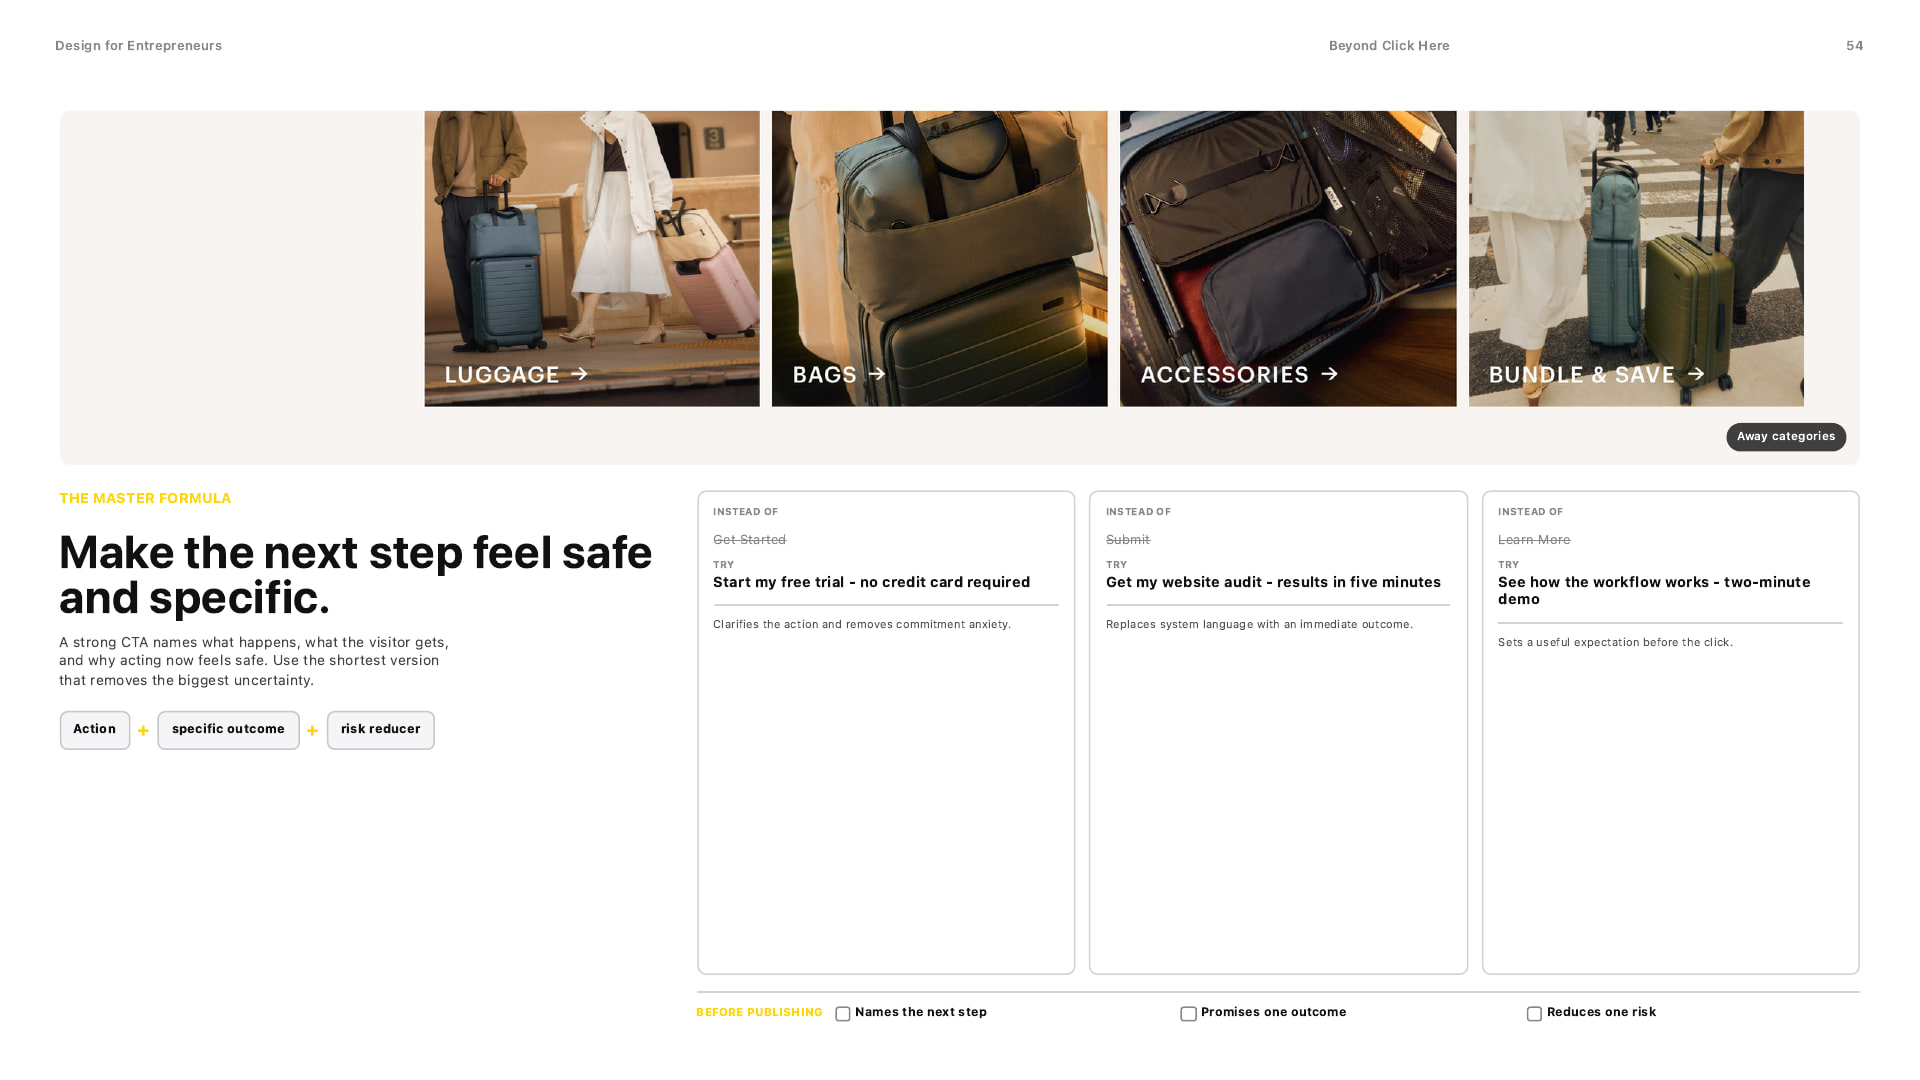This screenshot has width=1920, height=1080.
Task: Click 'Sets a useful expectation before the click'
Action: [x=1615, y=642]
